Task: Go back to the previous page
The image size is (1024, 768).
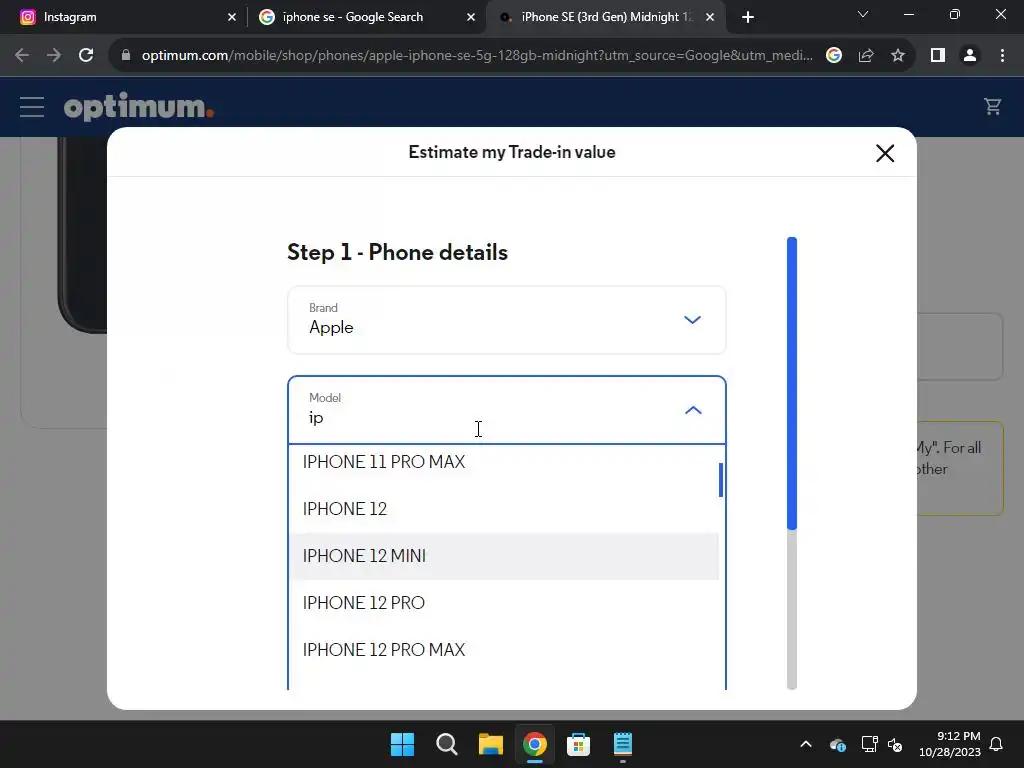Action: 22,56
